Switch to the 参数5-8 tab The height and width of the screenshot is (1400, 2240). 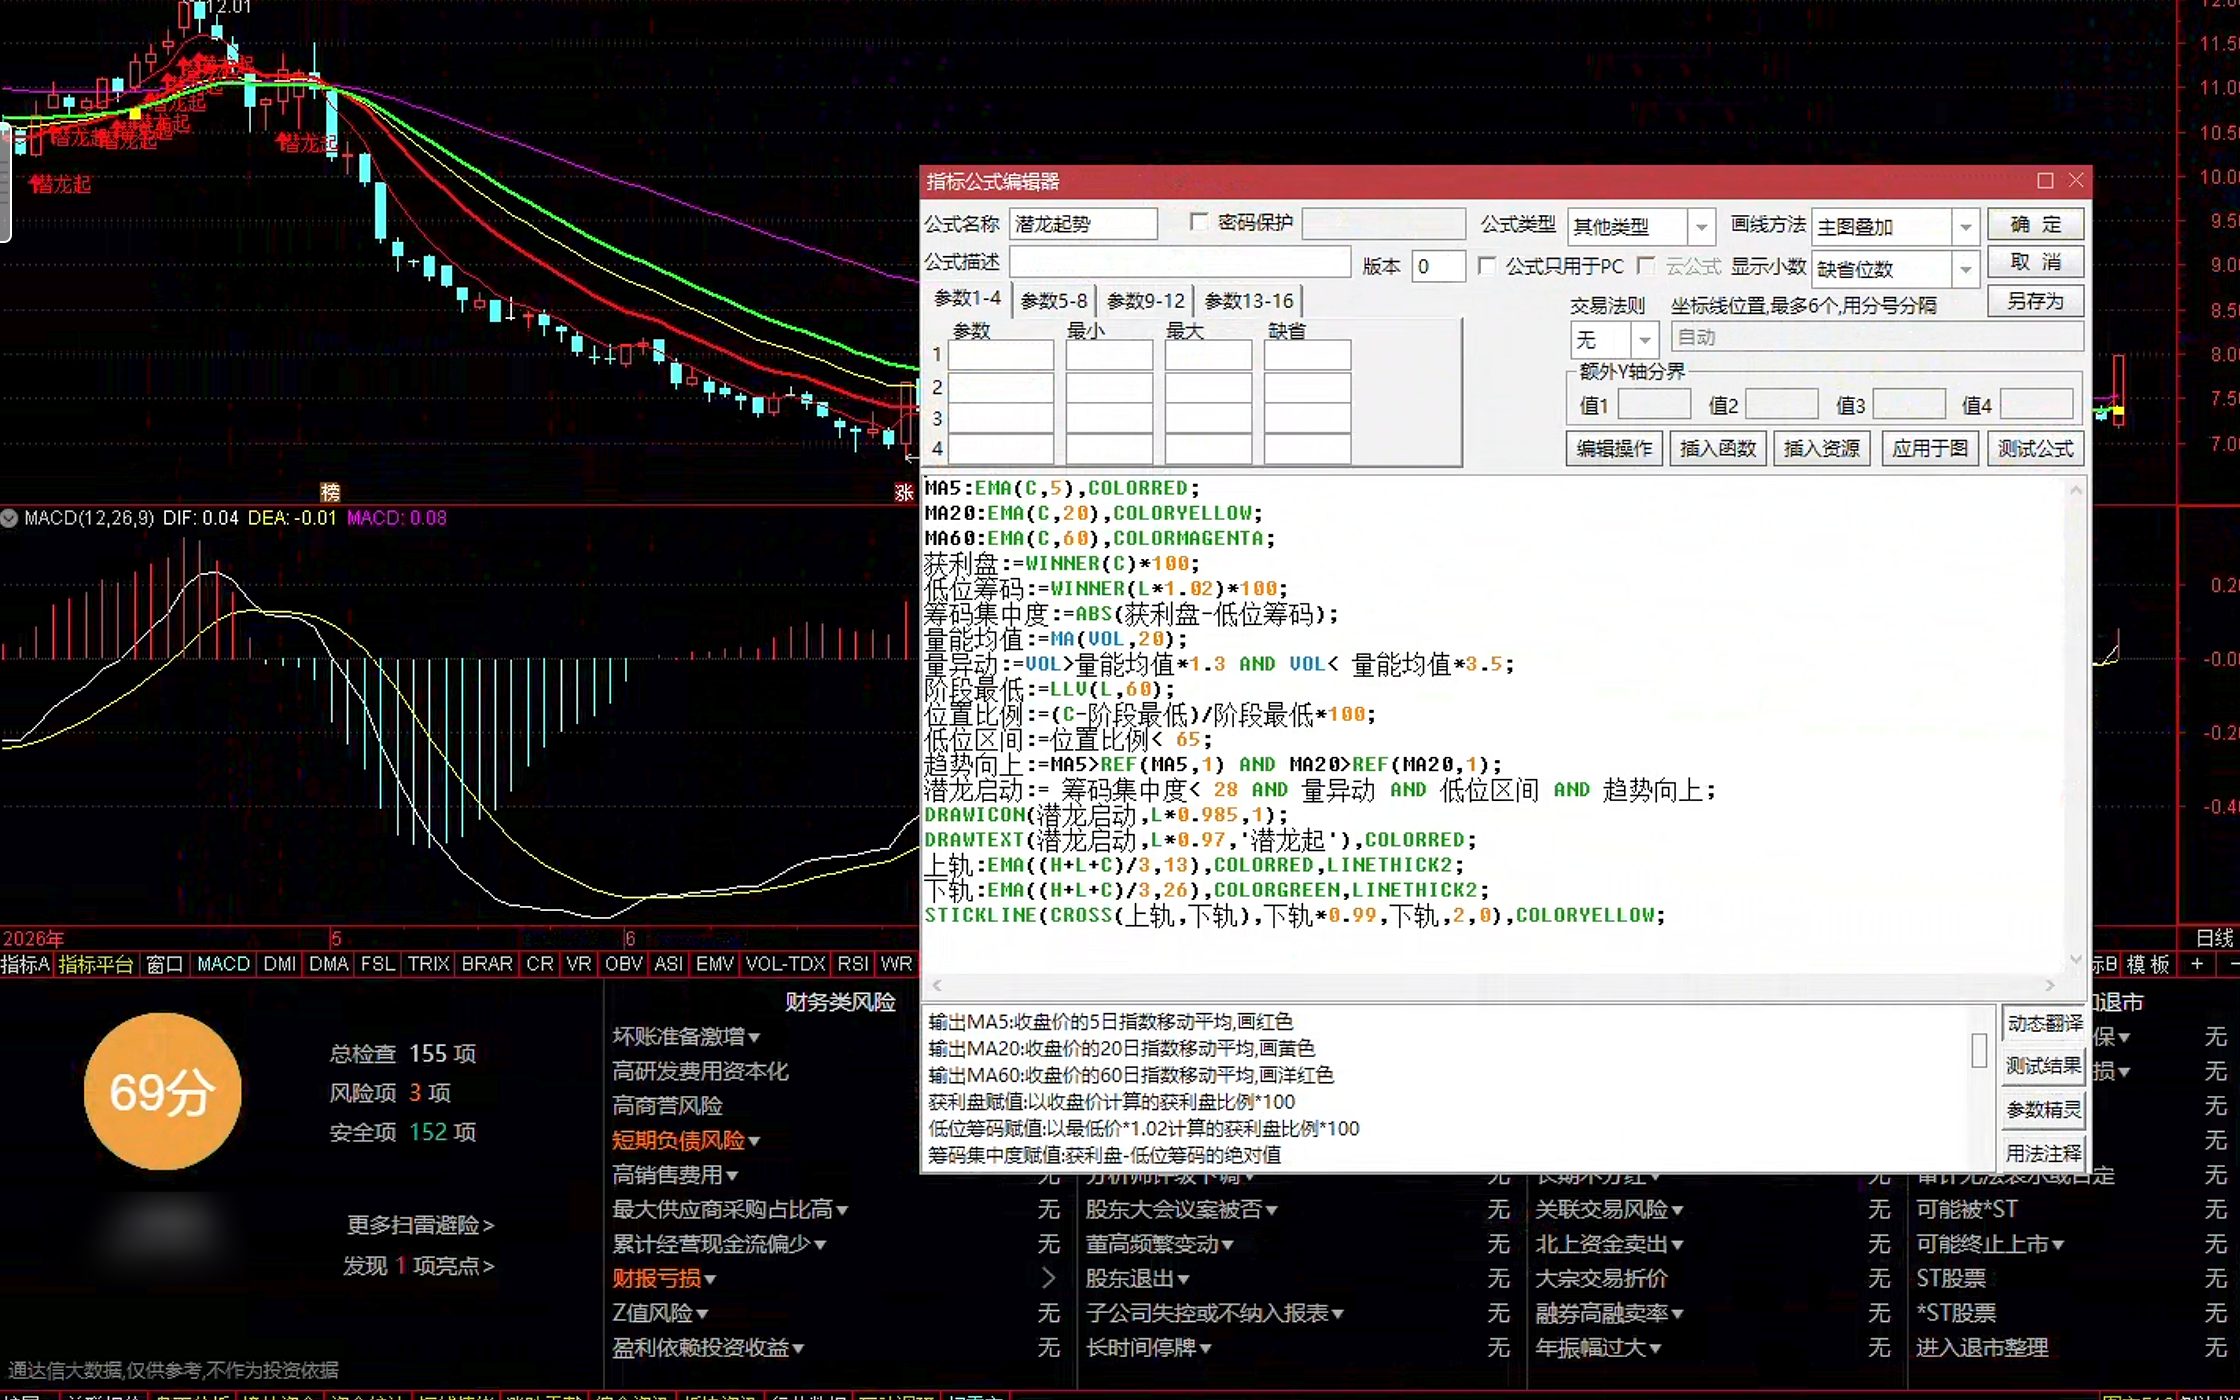click(1053, 300)
